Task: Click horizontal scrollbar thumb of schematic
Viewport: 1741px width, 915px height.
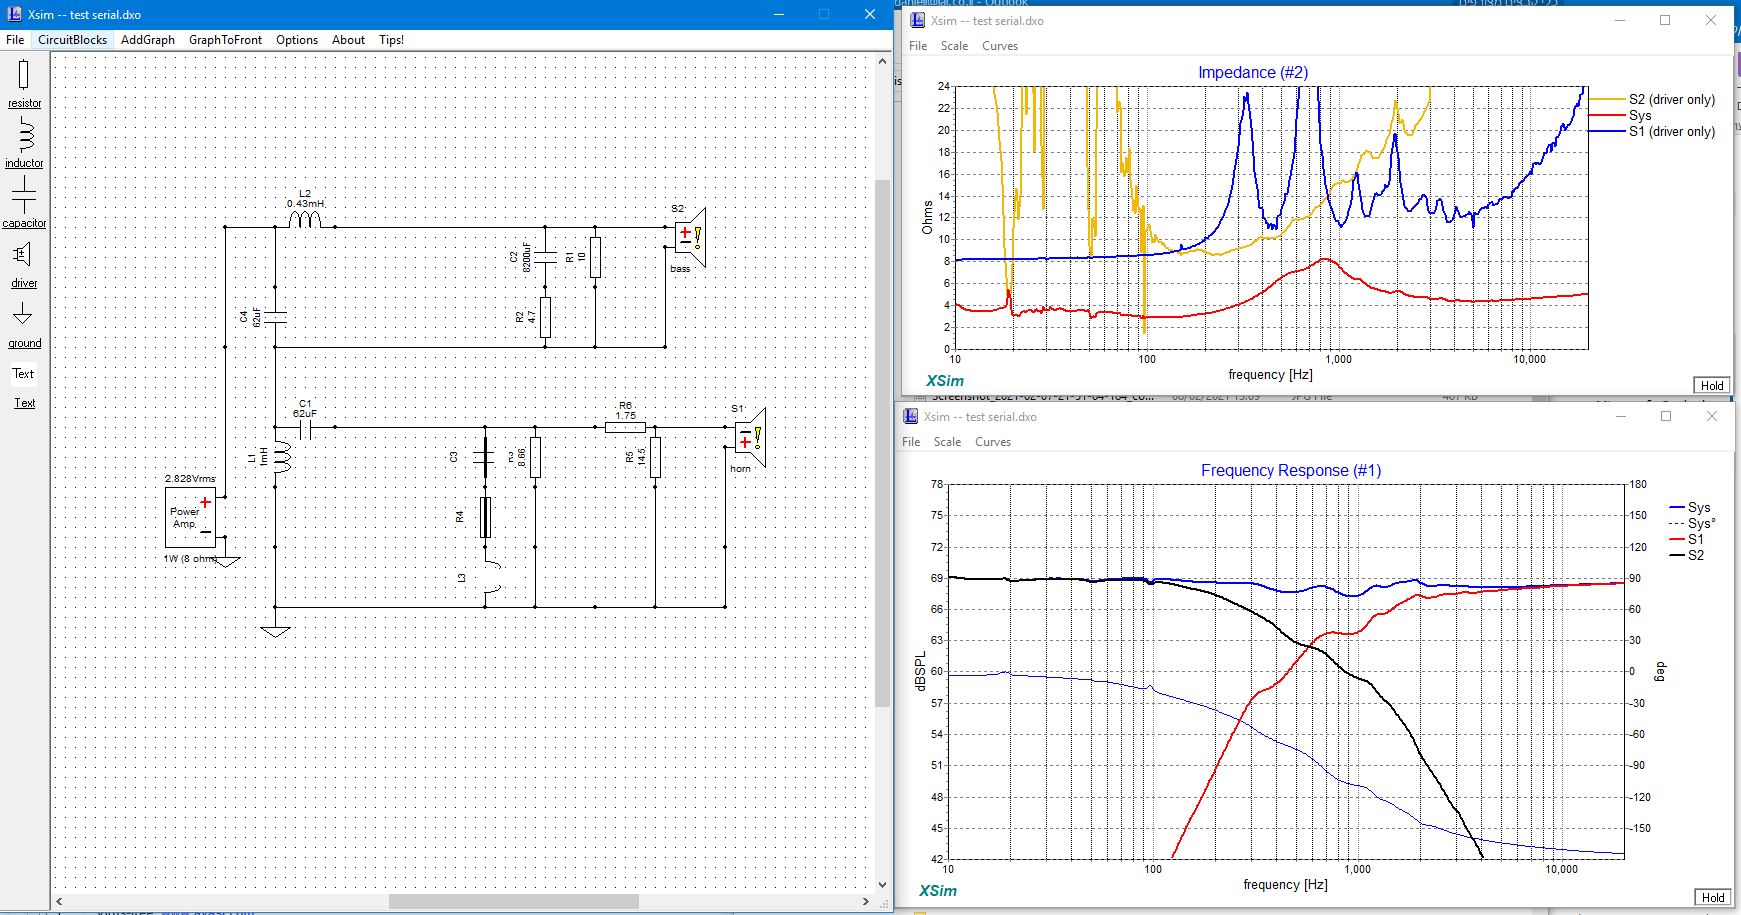Action: point(513,901)
